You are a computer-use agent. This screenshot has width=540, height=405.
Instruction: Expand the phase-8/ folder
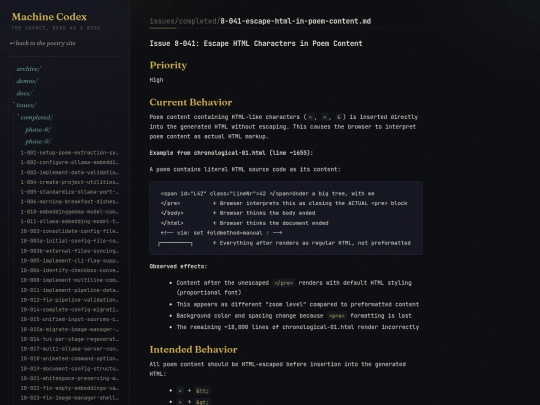38,129
